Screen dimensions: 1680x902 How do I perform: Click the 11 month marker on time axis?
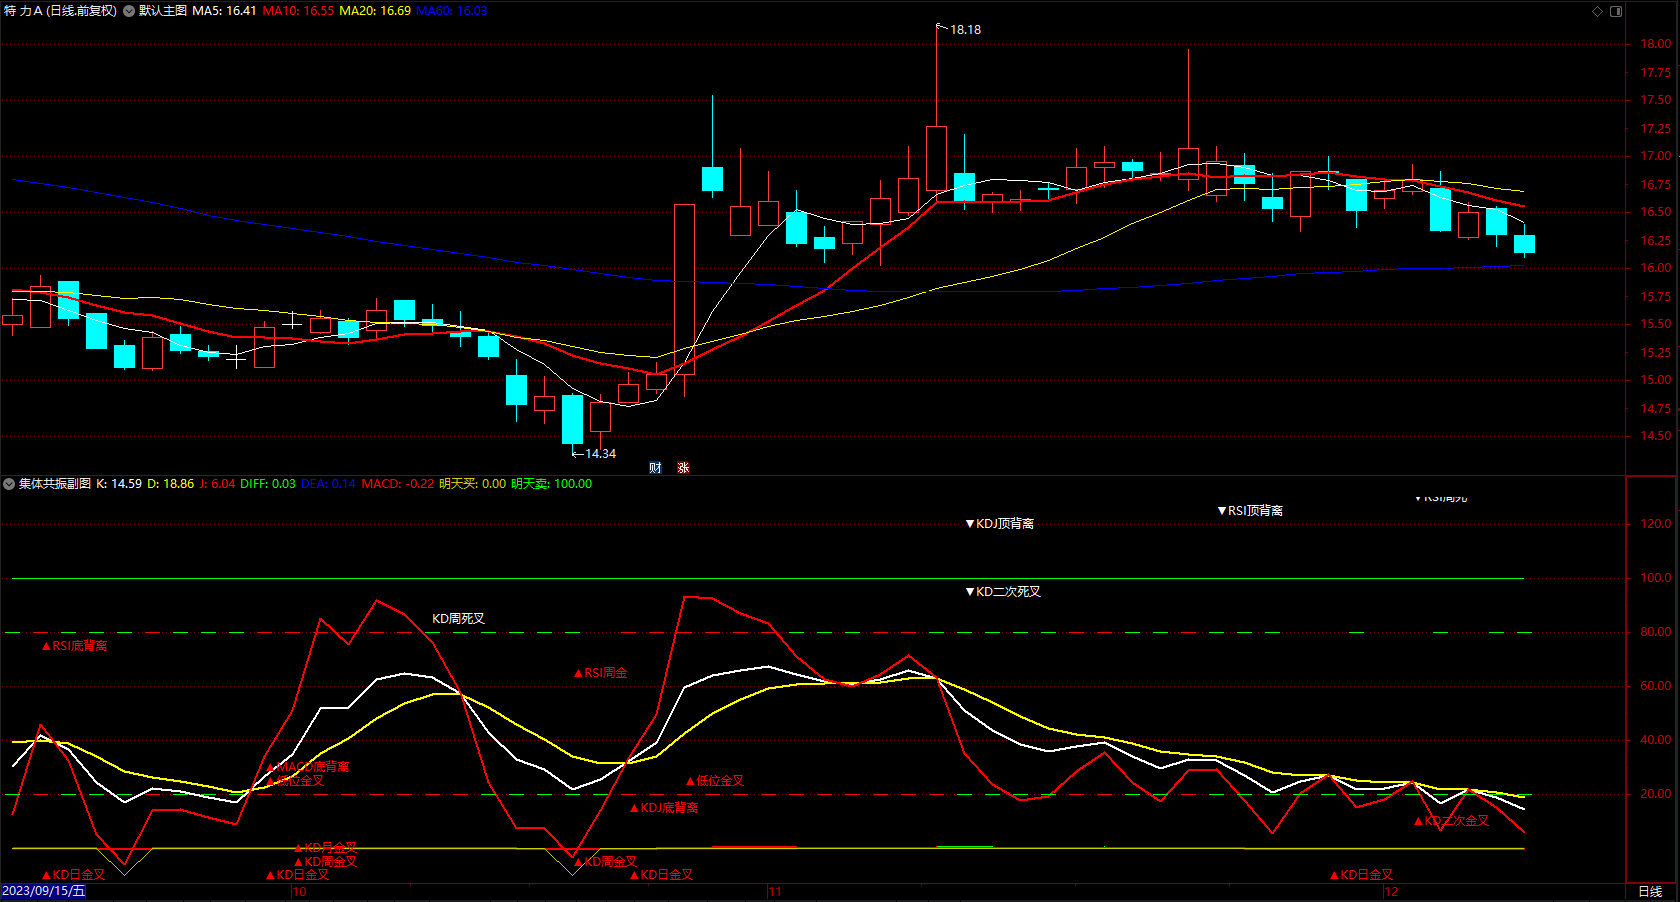(x=775, y=891)
